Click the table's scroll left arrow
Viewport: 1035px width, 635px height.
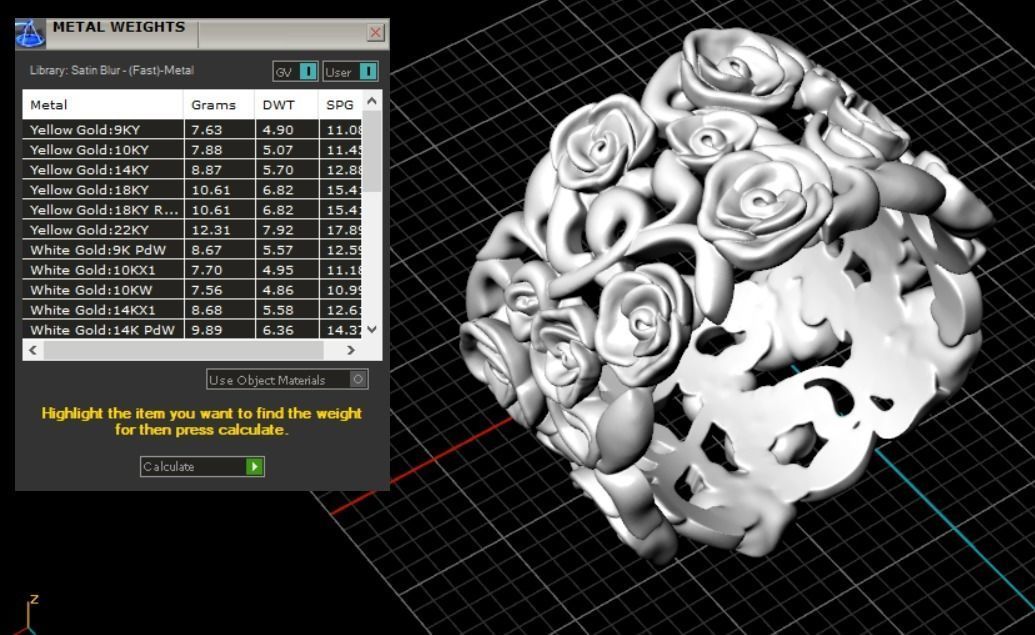33,351
